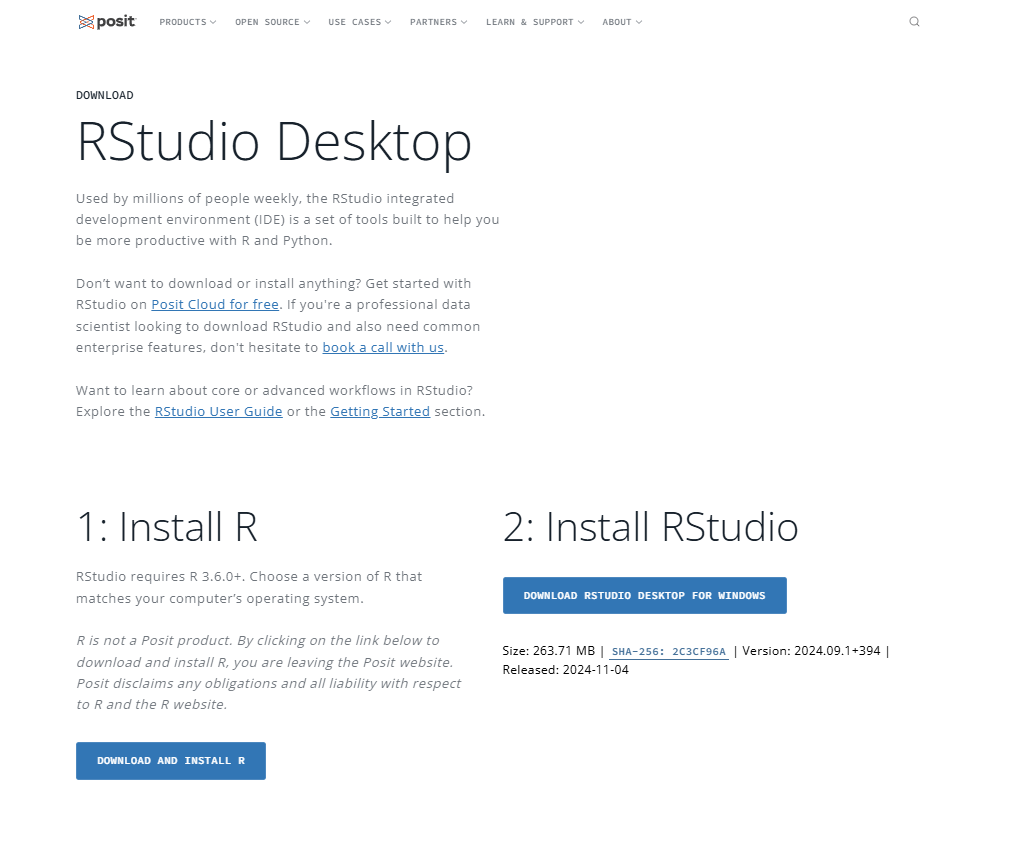Open the Learn & Support menu

tap(534, 22)
